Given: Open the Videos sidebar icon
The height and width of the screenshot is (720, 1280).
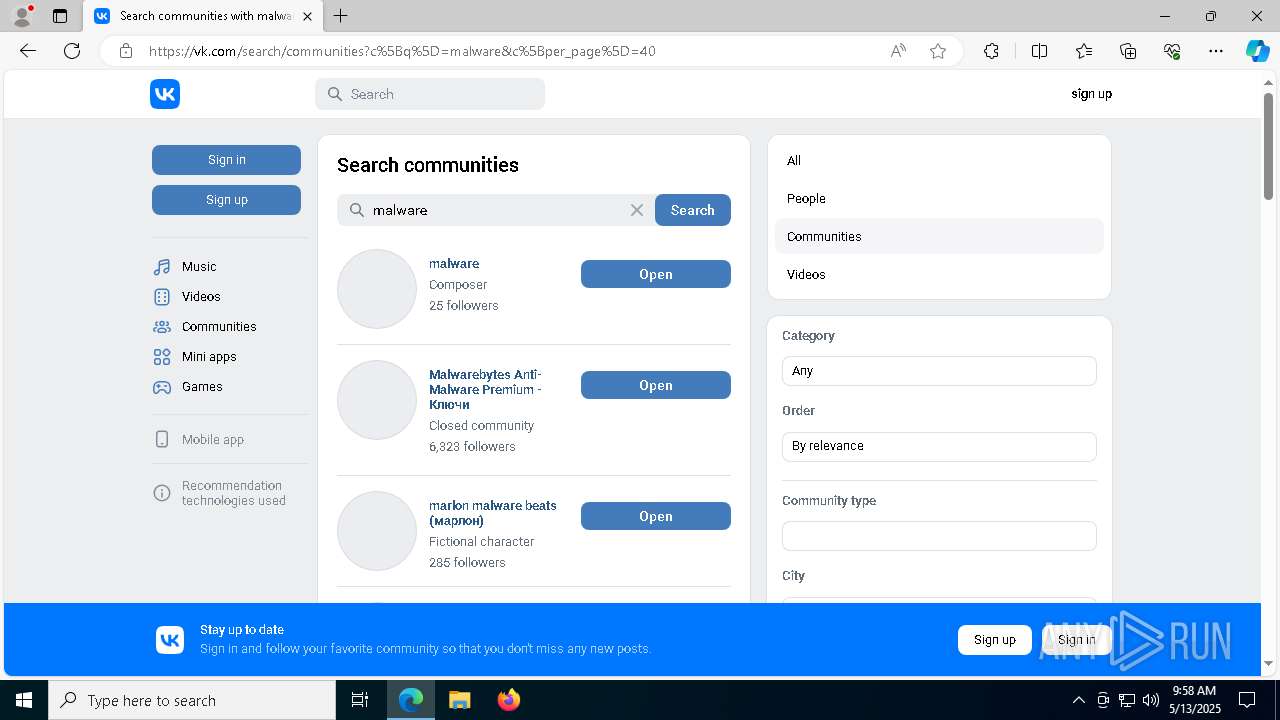Looking at the screenshot, I should 162,297.
